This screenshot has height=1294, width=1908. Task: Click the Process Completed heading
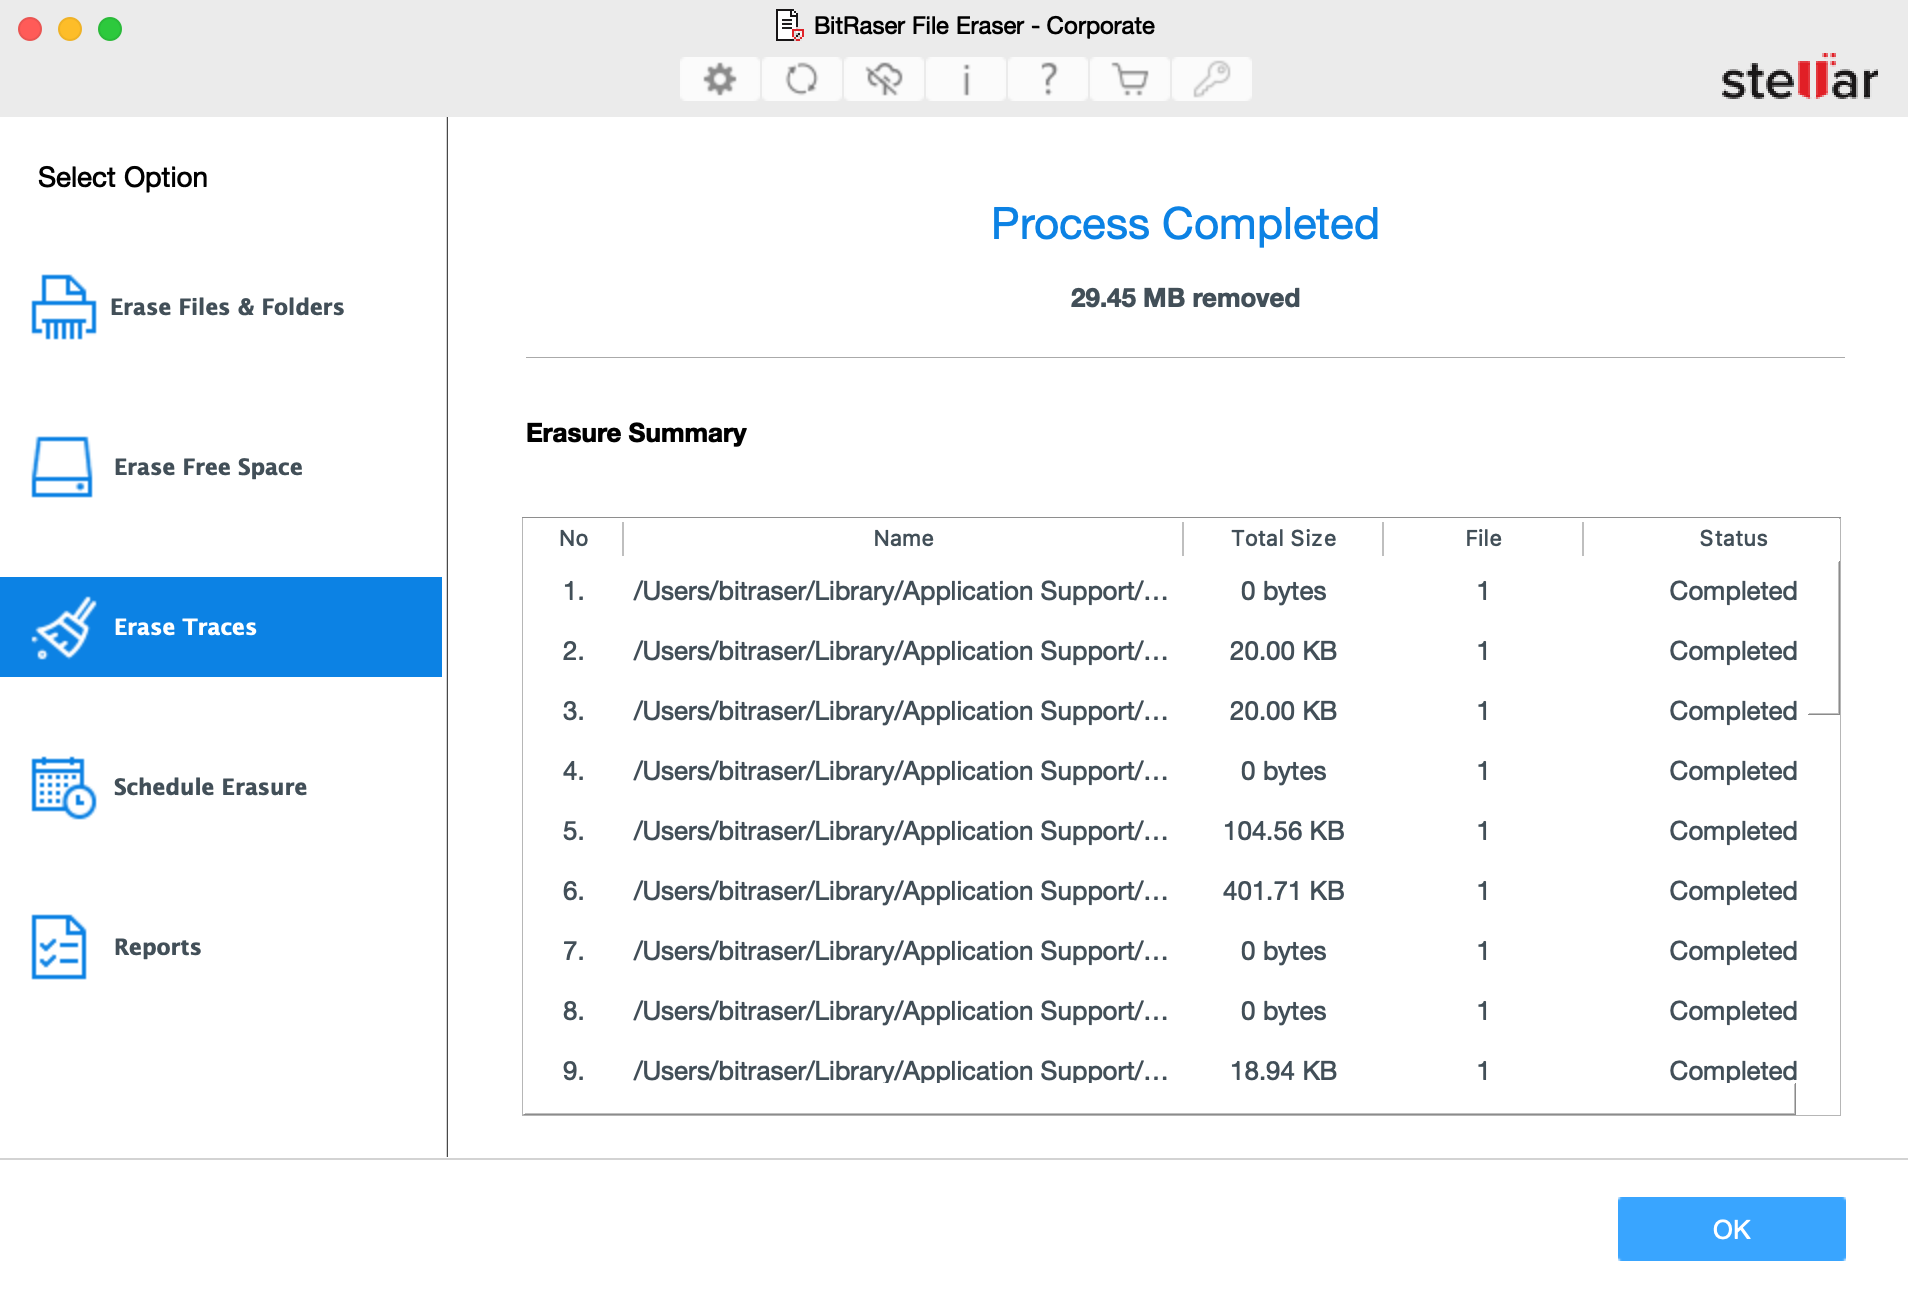(x=1185, y=224)
